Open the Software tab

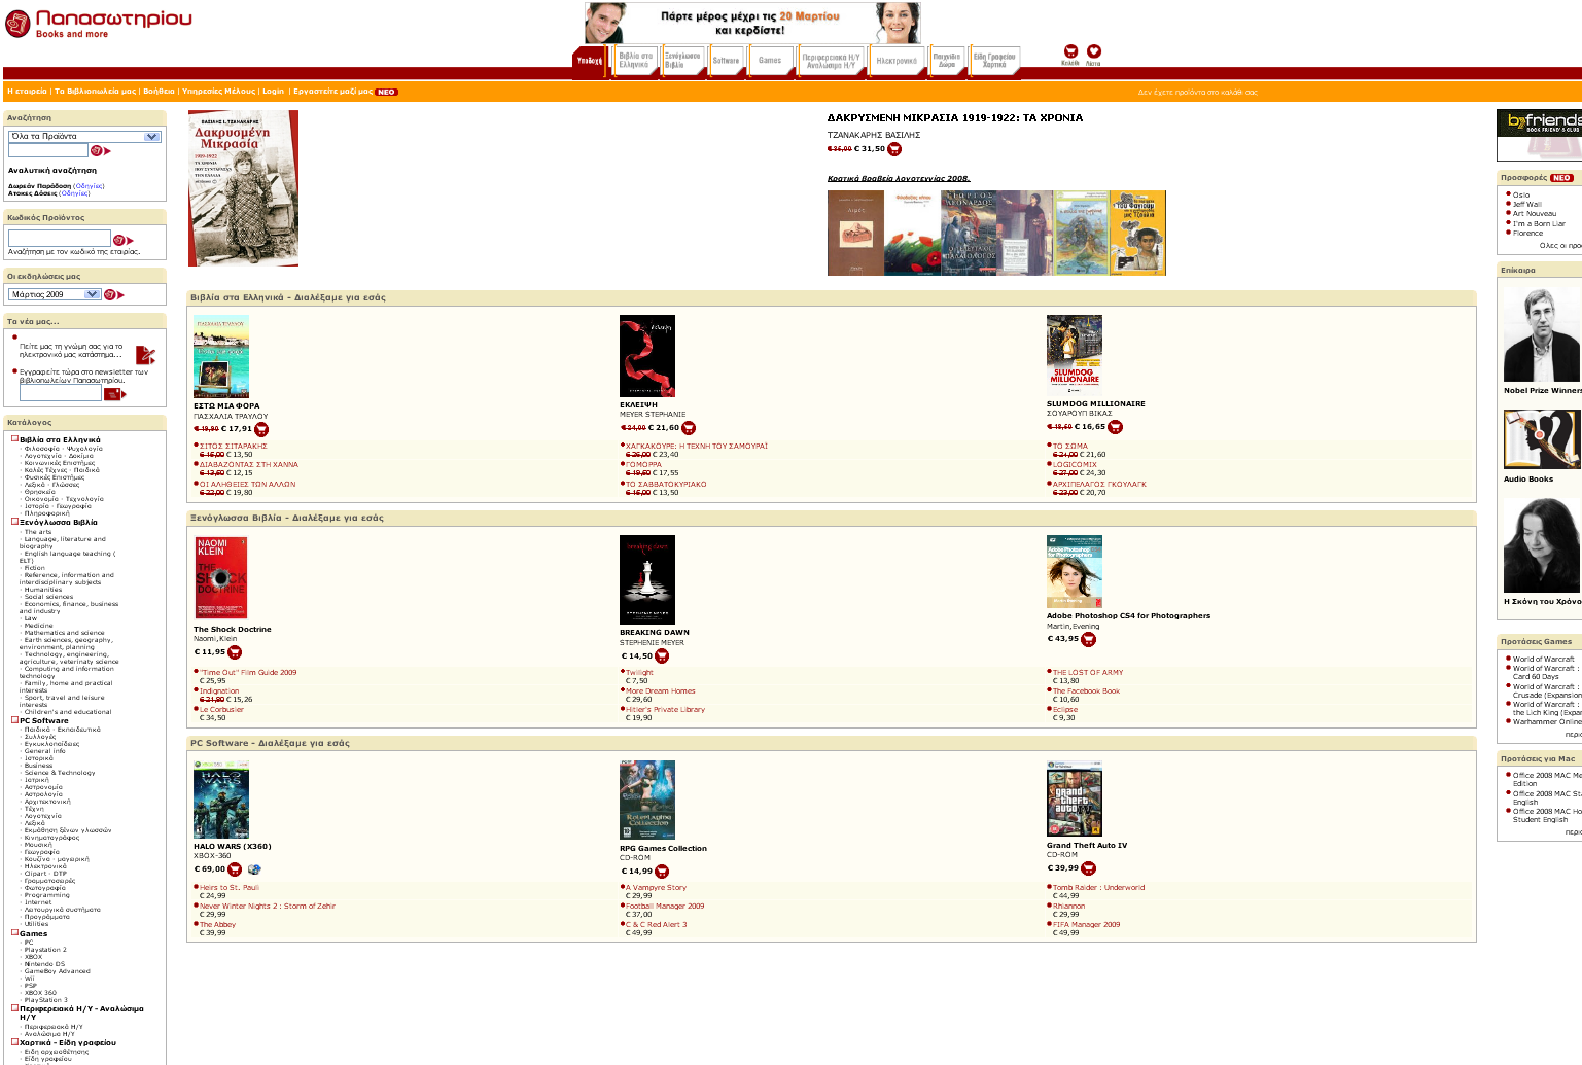726,60
